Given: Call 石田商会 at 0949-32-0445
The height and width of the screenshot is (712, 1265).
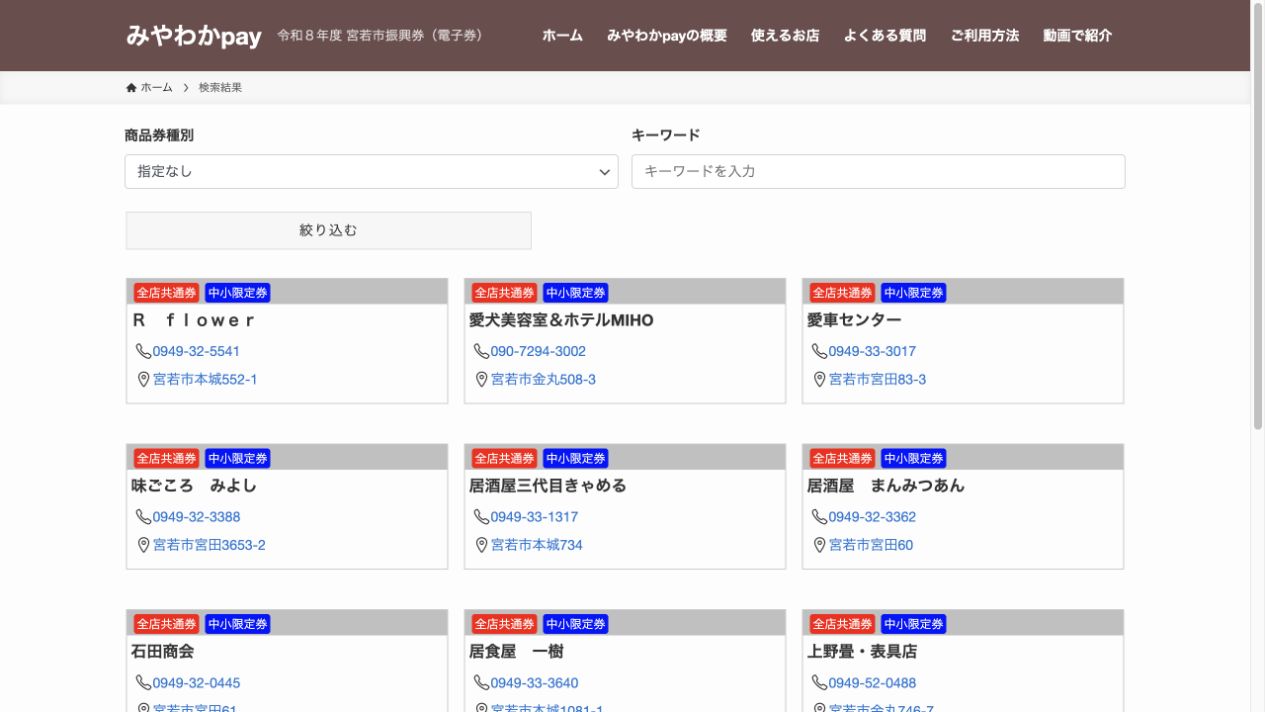Looking at the screenshot, I should 196,683.
